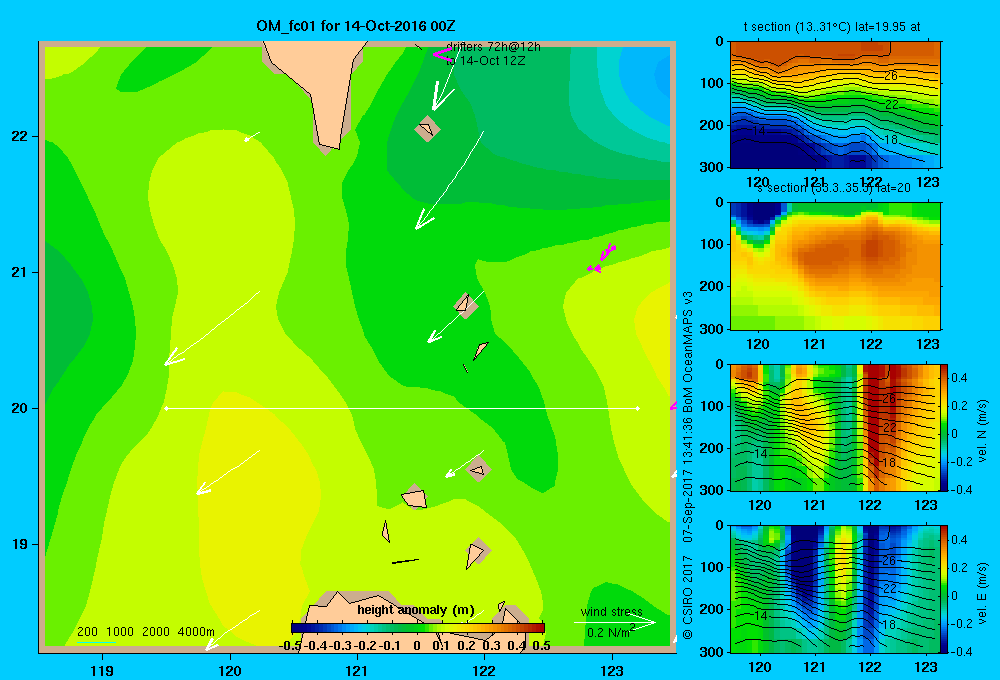Click the "-0.5" tick on height anomaly colorbar
Image resolution: width=1000 pixels, height=680 pixels.
290,646
